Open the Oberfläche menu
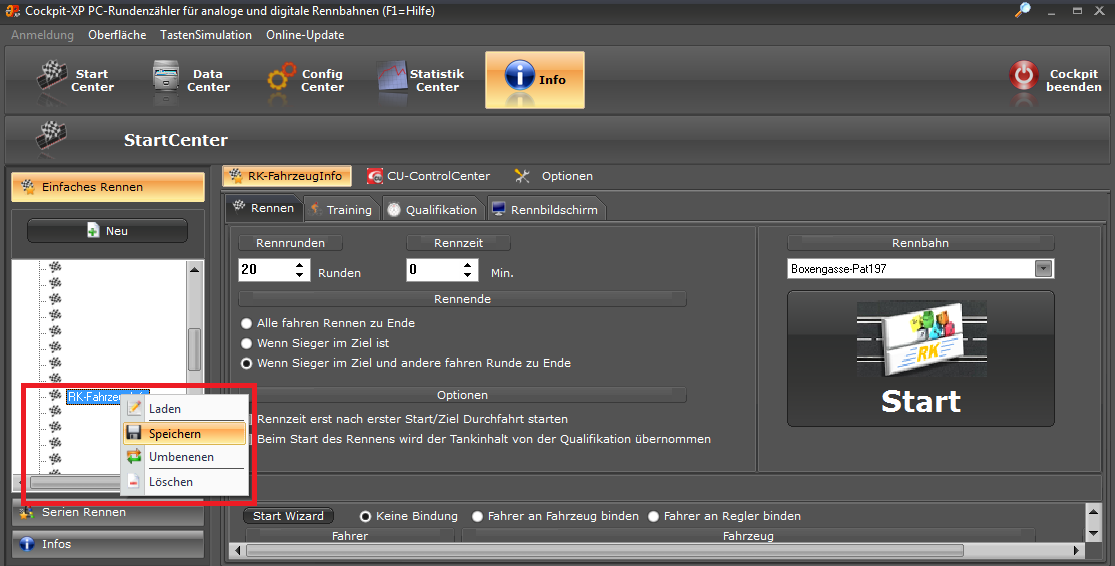The image size is (1115, 566). (x=117, y=35)
